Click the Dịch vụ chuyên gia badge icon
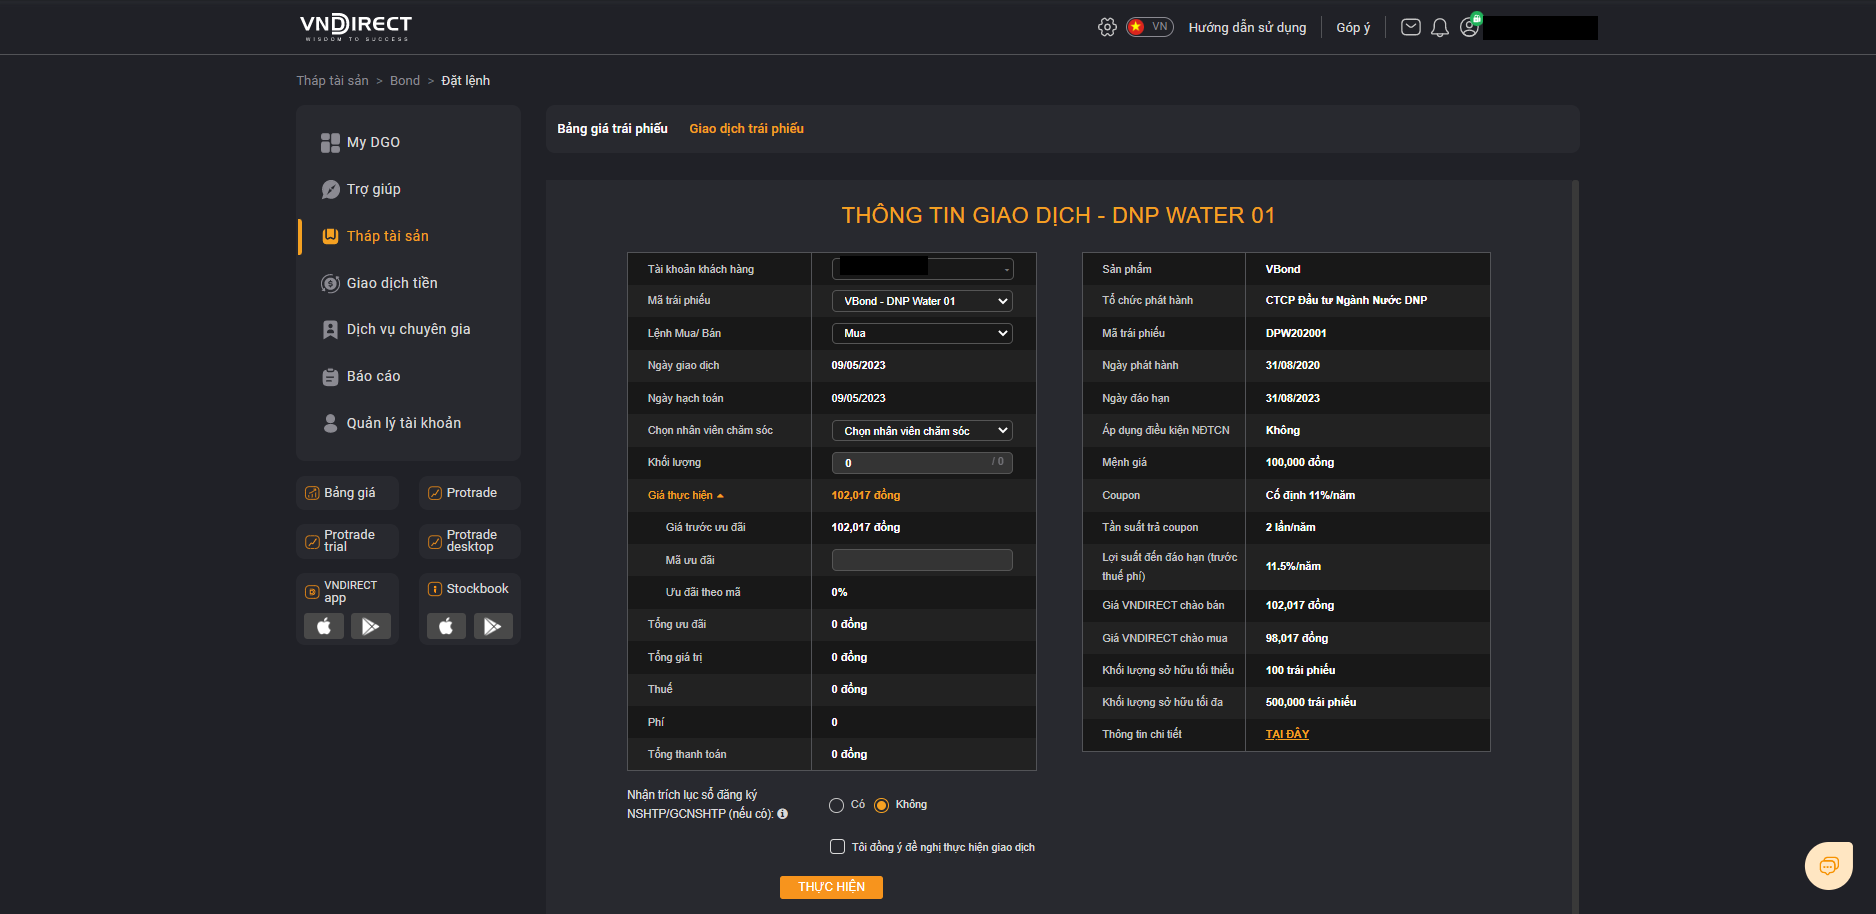 (330, 330)
